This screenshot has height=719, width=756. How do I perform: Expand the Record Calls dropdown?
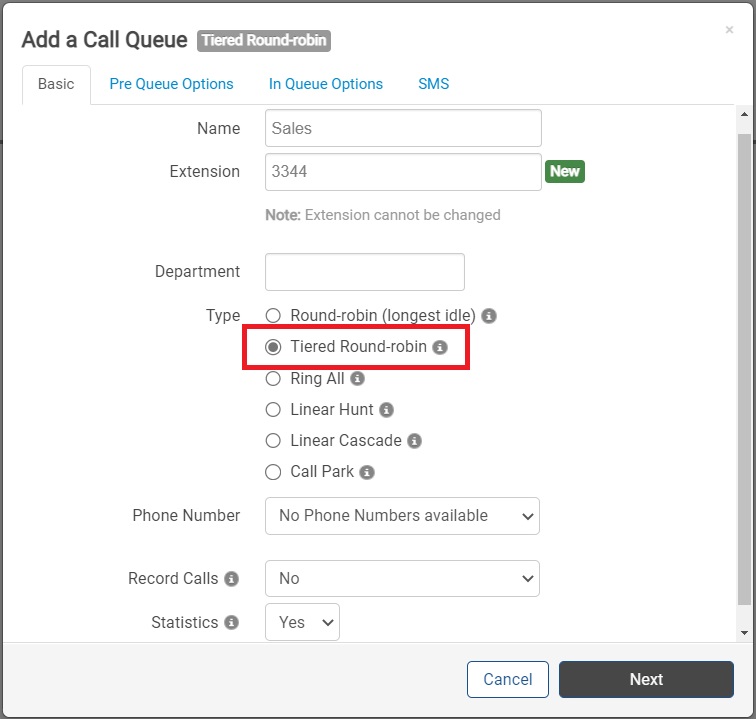click(402, 579)
